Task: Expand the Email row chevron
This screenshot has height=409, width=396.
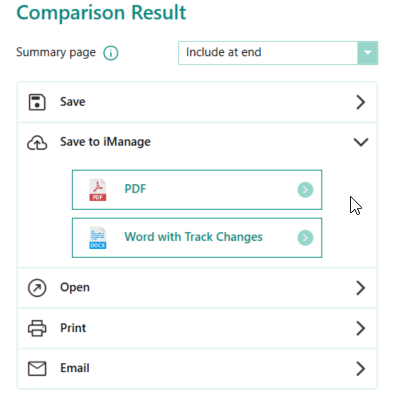Action: click(361, 369)
